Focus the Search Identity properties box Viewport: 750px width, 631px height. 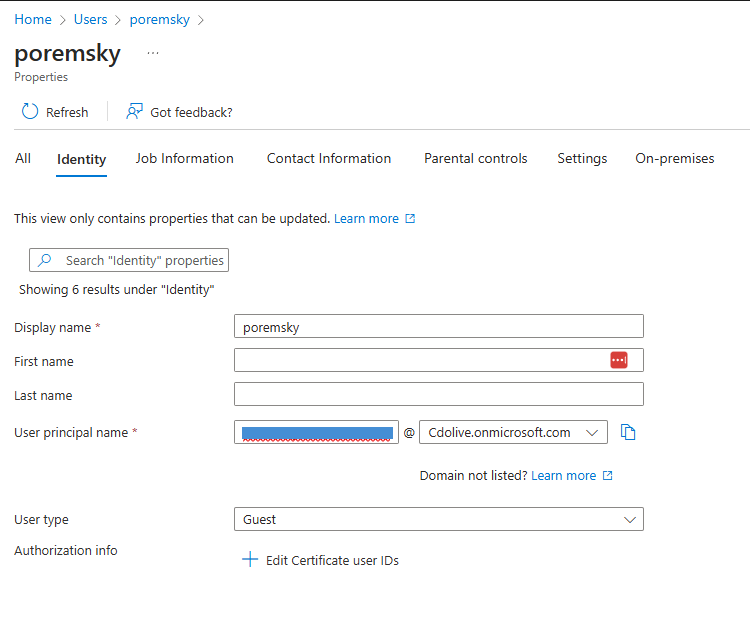point(129,260)
